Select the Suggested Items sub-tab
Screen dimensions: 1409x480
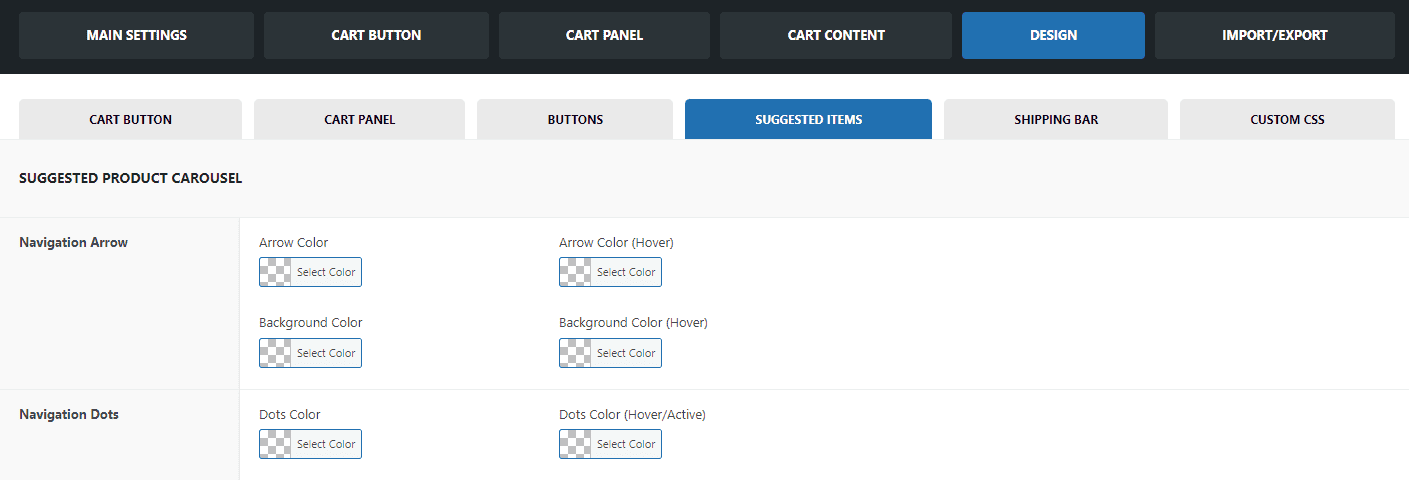(x=808, y=119)
